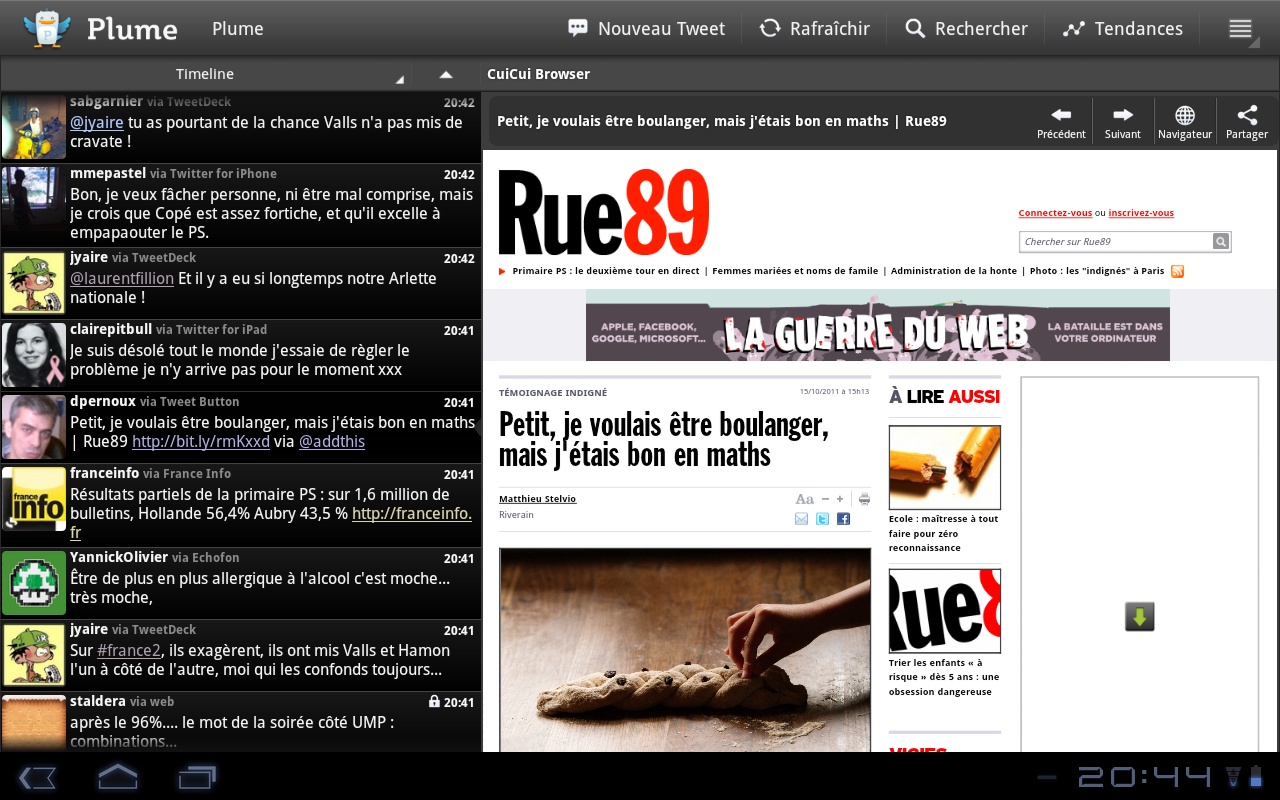
Task: Focus the Chercher sur Rue89 field
Action: (x=1116, y=241)
